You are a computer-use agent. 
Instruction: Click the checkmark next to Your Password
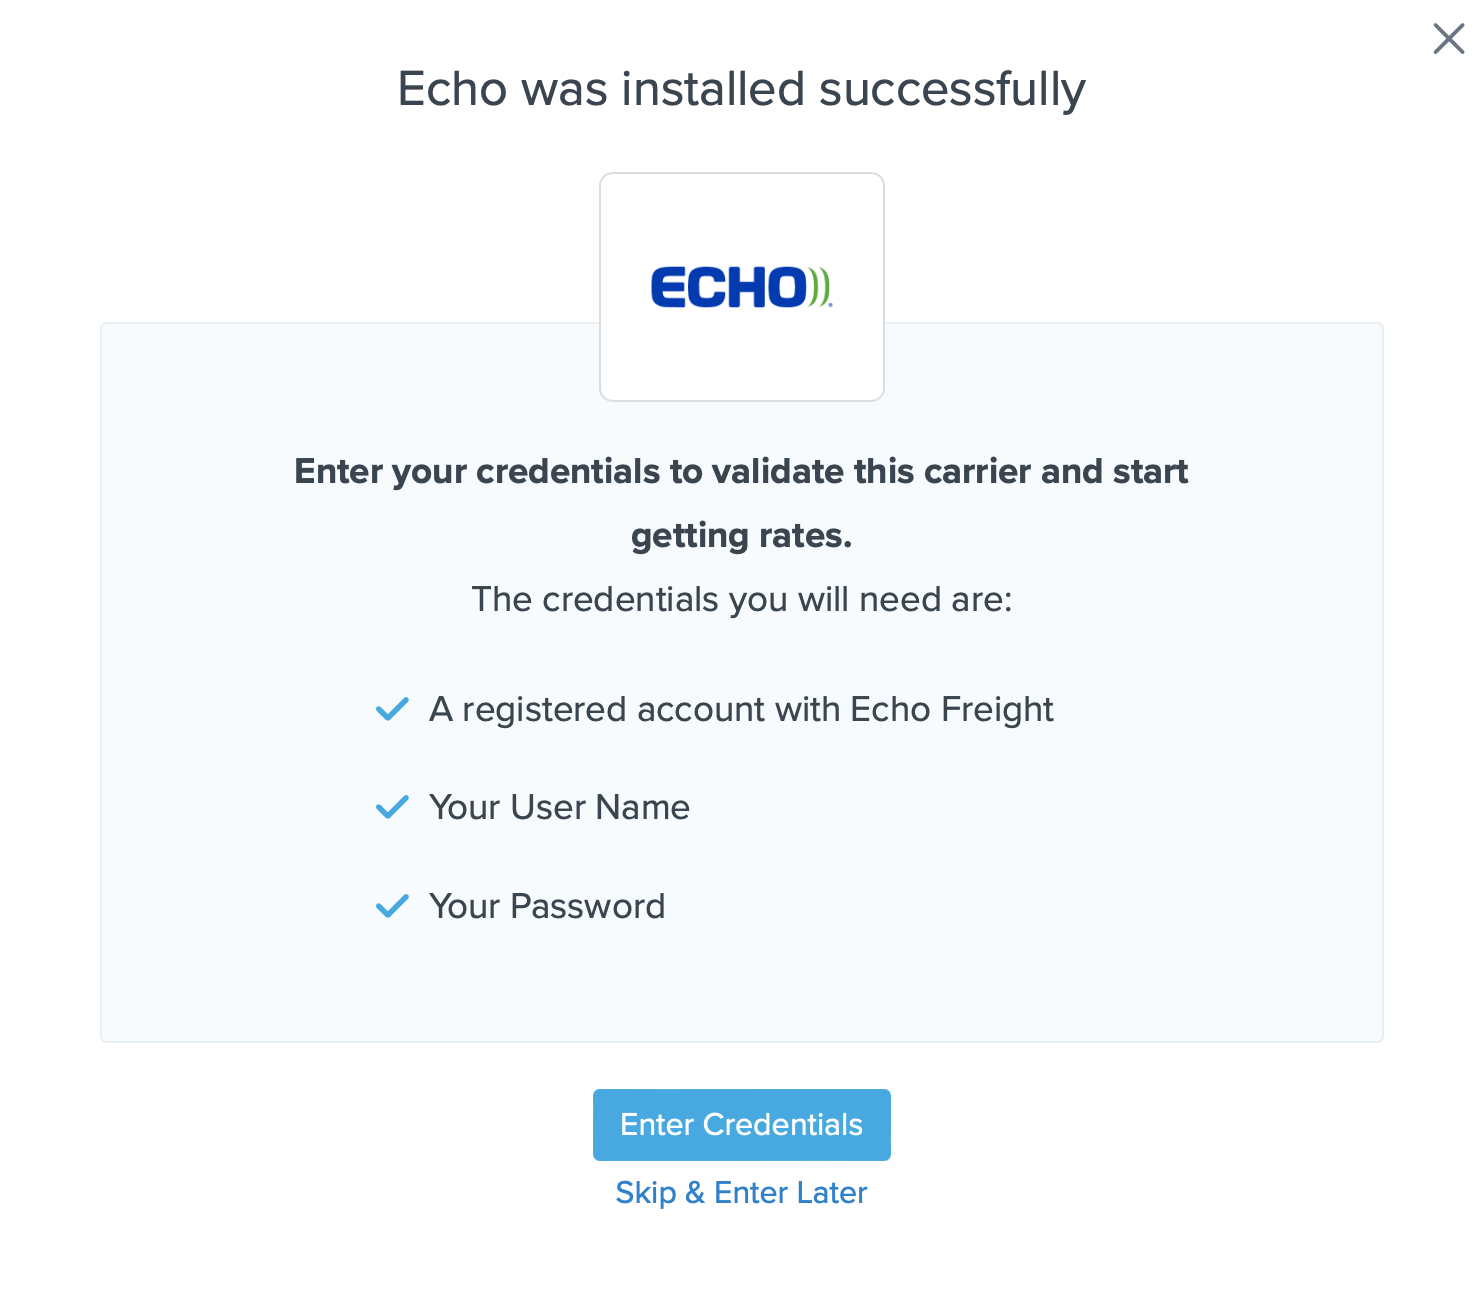coord(392,906)
